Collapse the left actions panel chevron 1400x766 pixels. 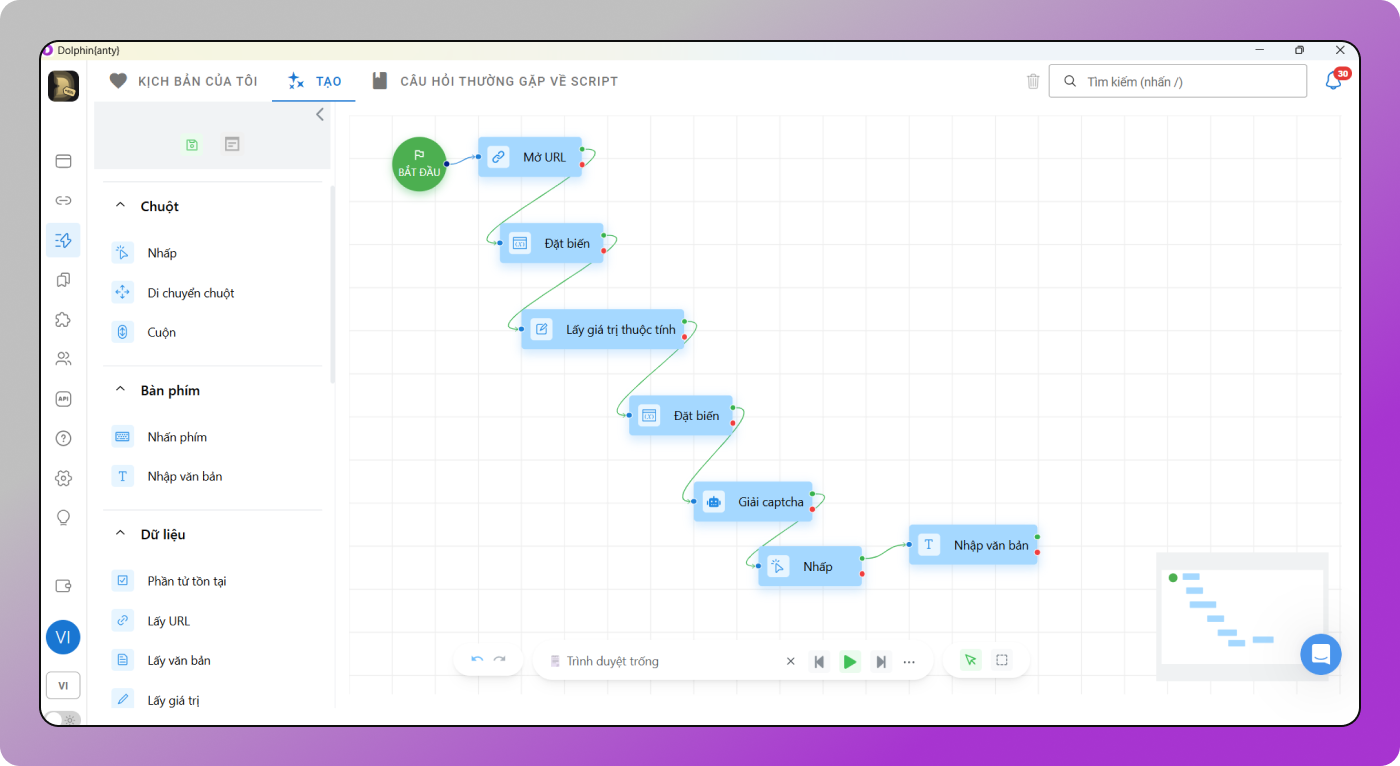tap(320, 115)
